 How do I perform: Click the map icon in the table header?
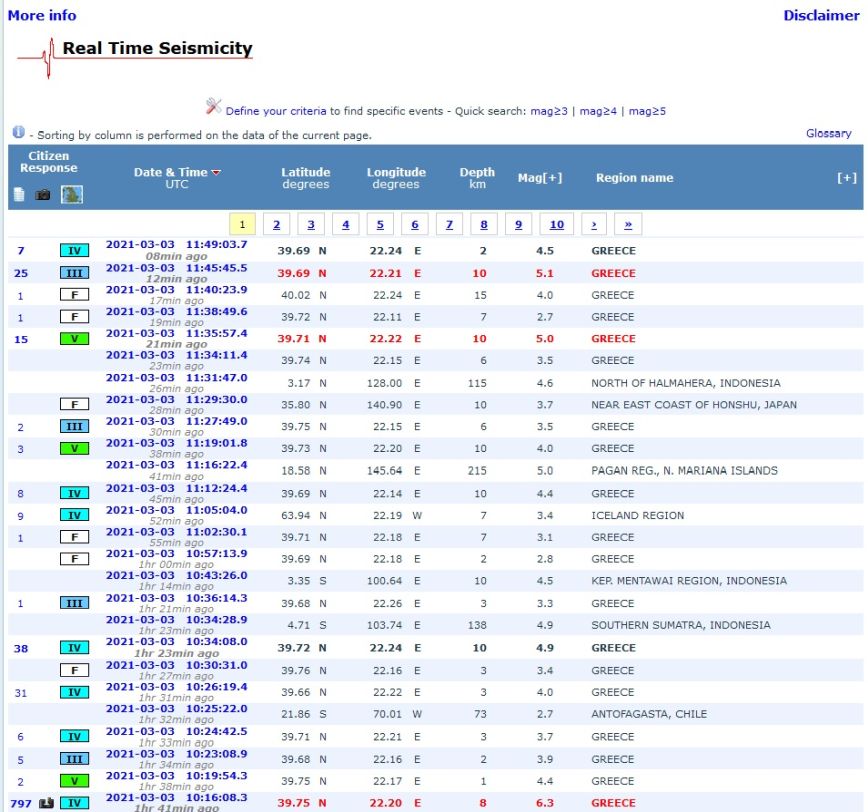71,193
